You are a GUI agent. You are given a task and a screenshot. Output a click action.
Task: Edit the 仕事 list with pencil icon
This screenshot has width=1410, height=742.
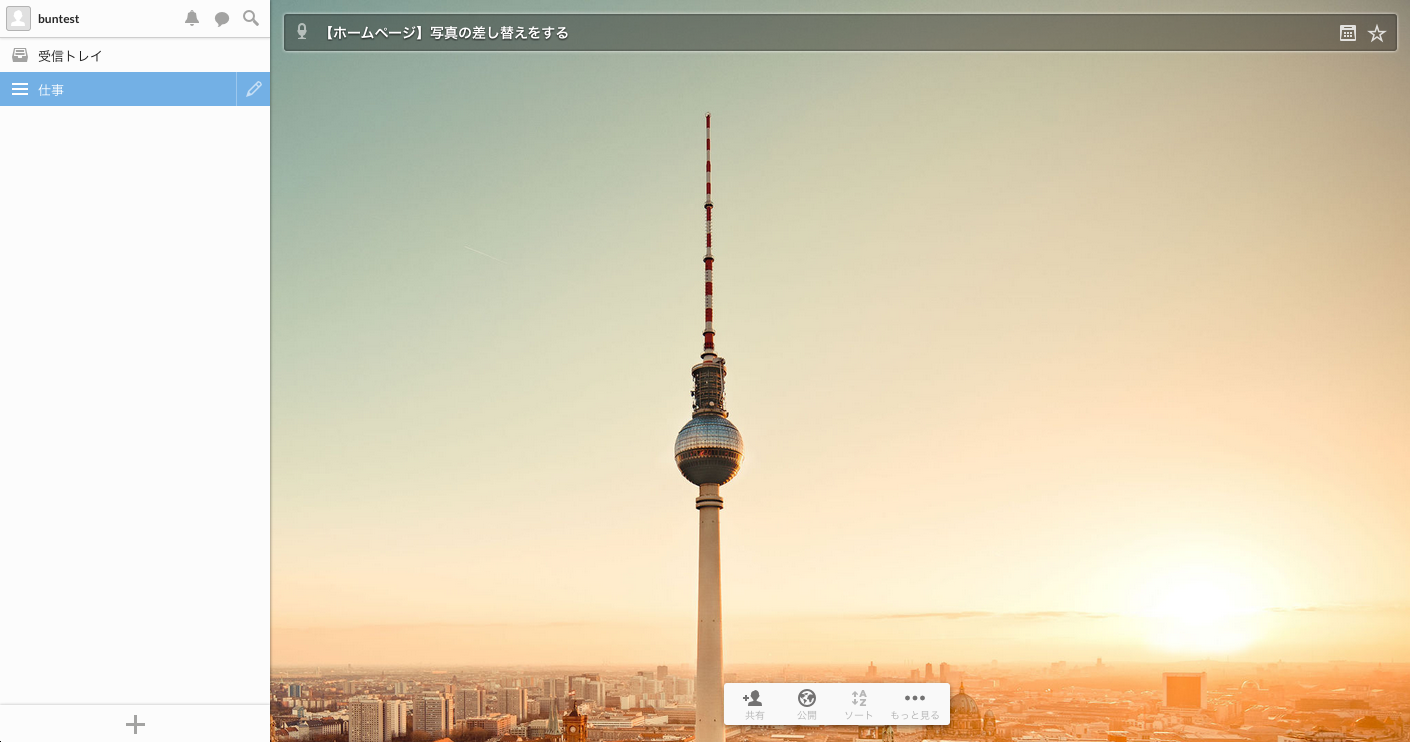click(x=254, y=89)
